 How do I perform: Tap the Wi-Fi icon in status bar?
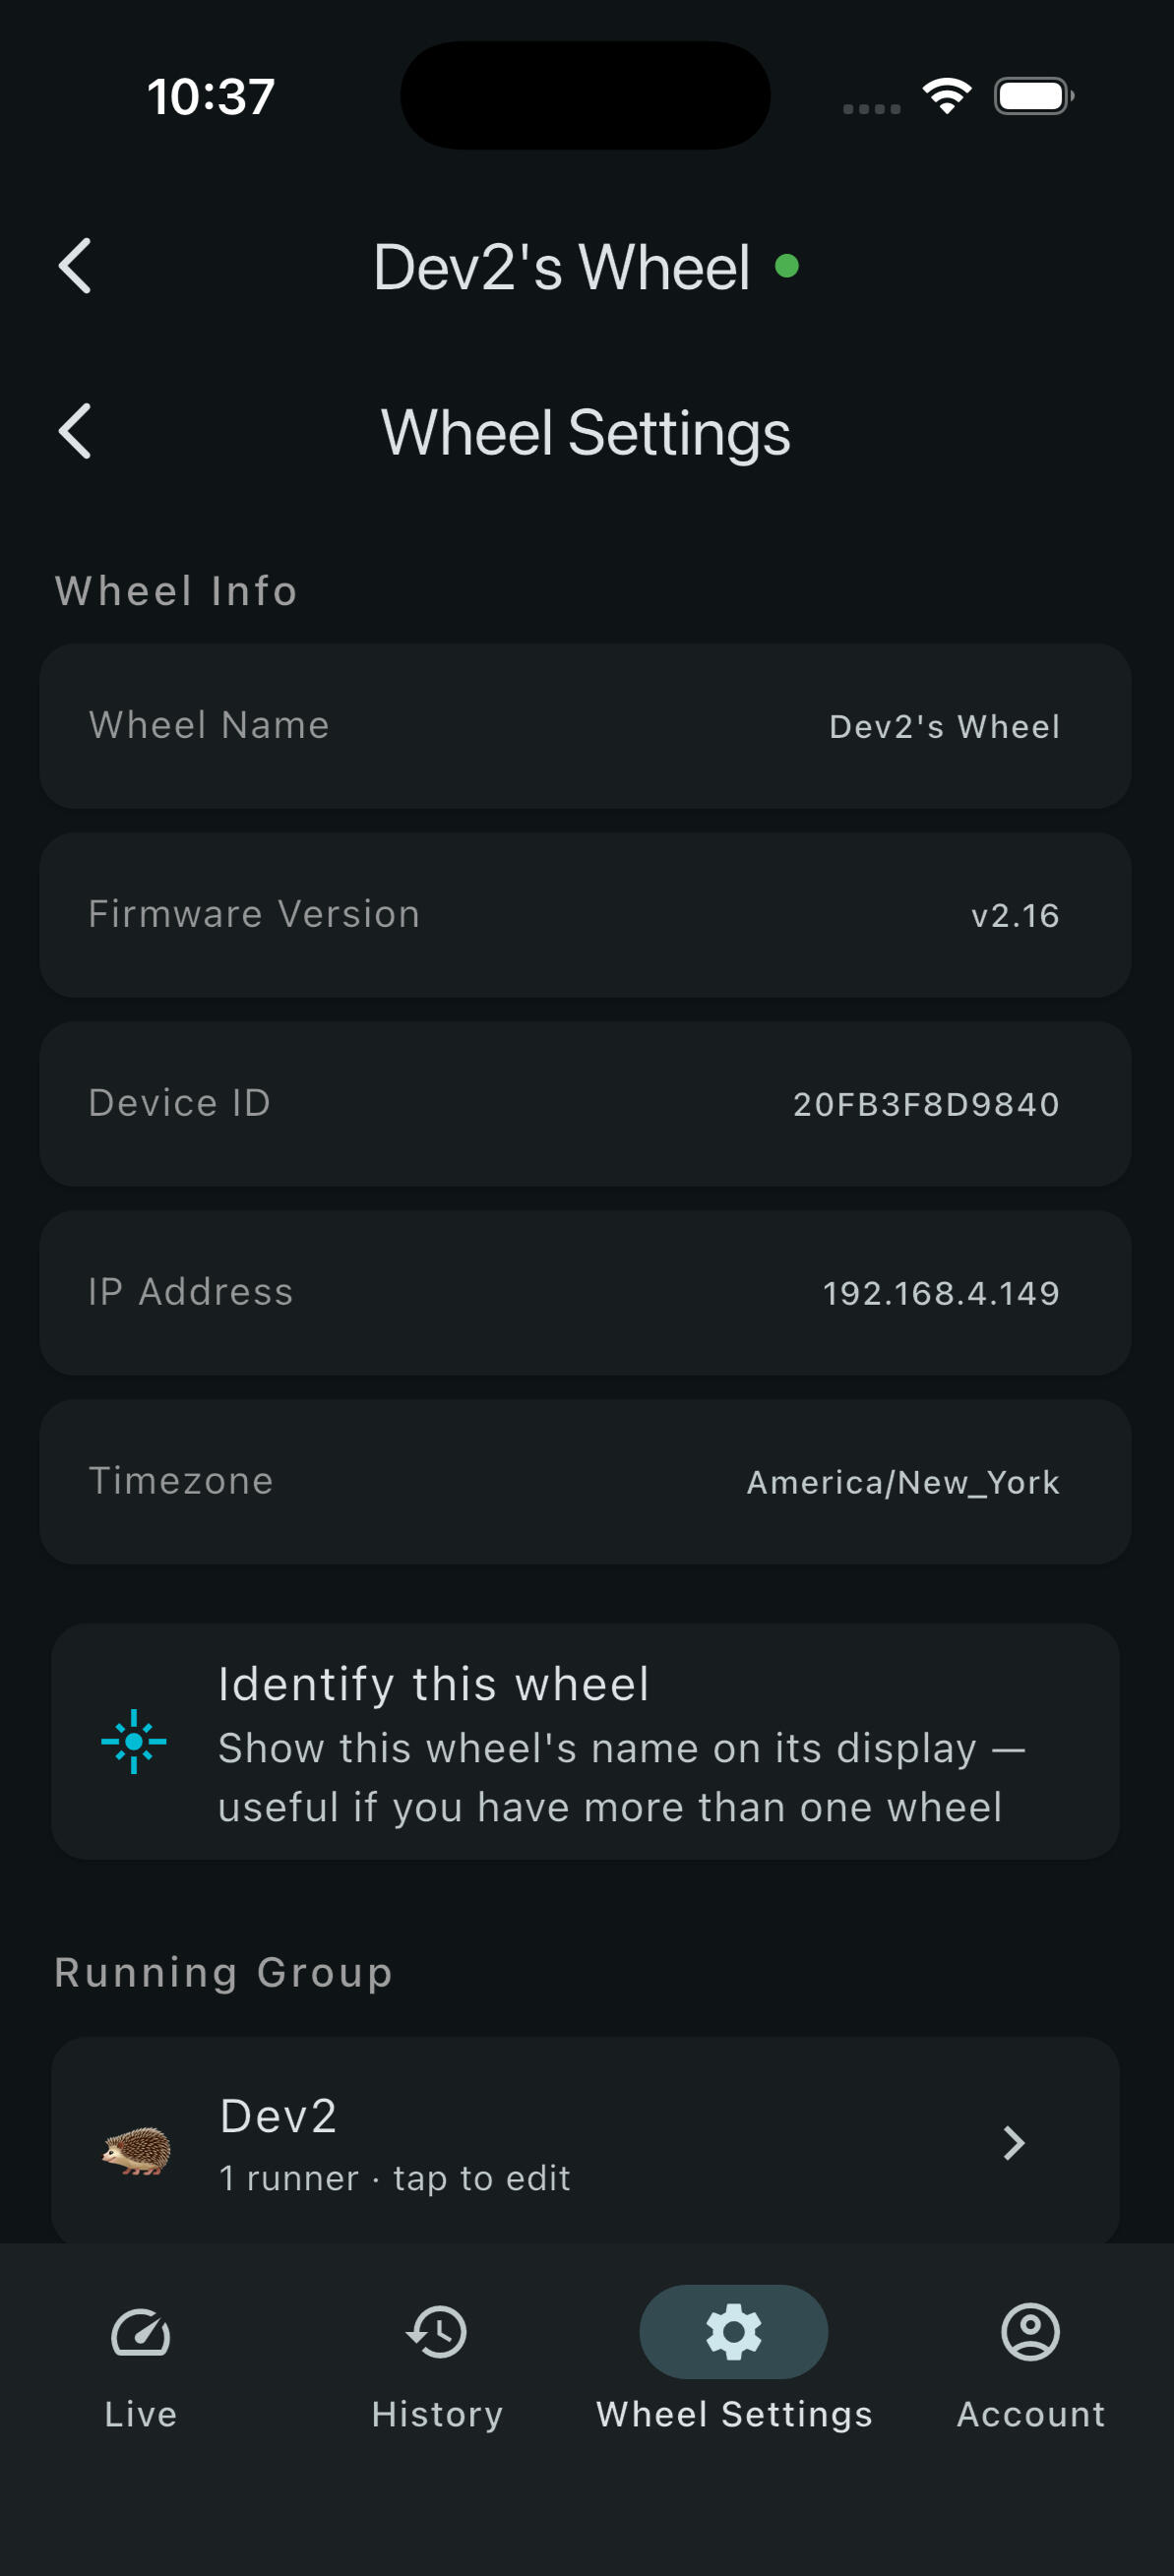(946, 96)
